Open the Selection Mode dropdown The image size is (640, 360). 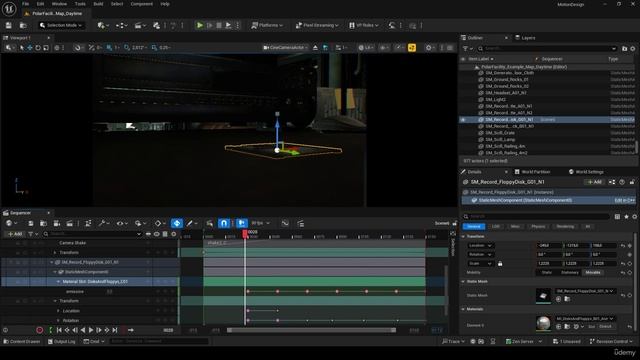(61, 25)
